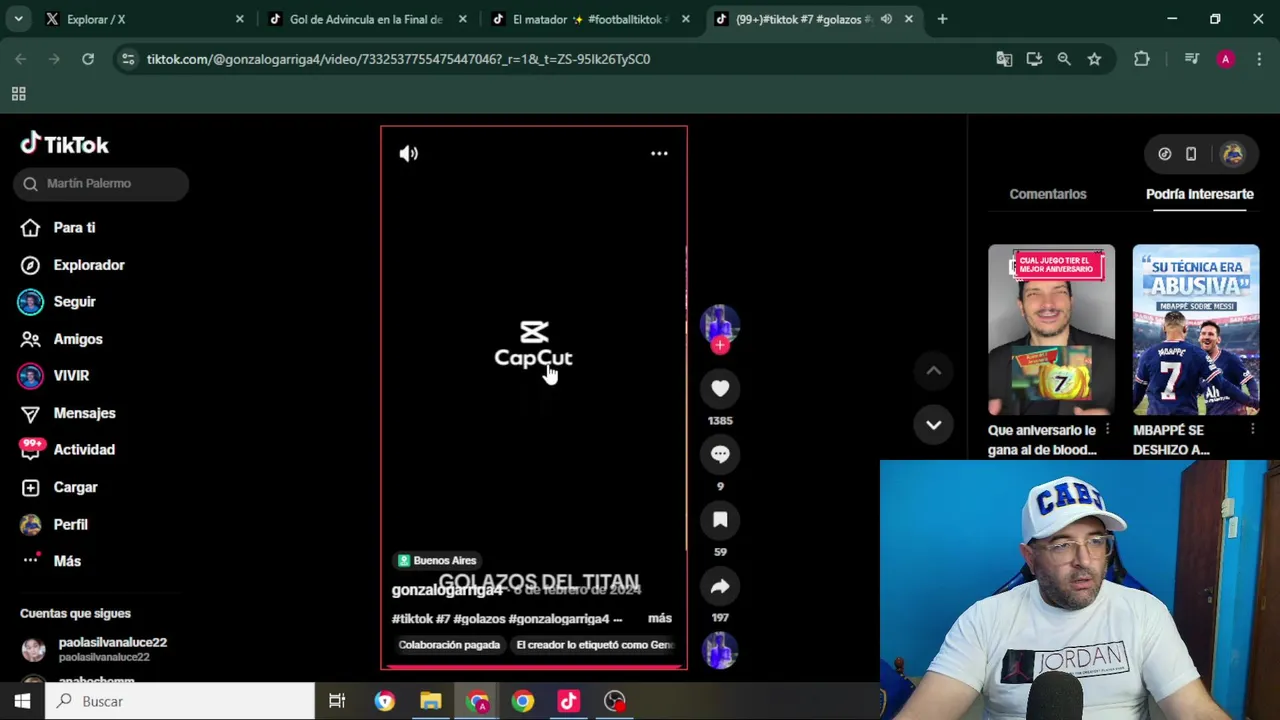The image size is (1280, 720).
Task: Open Seguir in sidebar
Action: click(x=74, y=302)
